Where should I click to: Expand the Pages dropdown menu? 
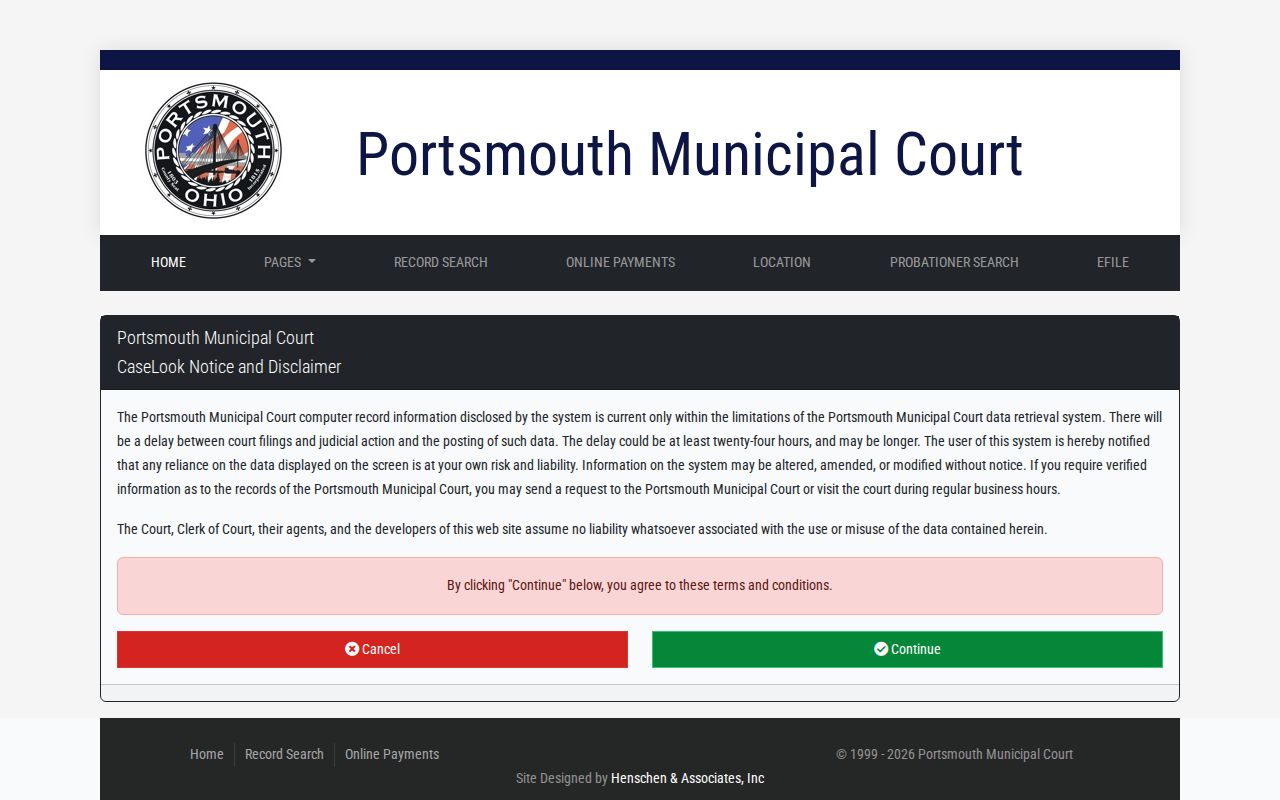(290, 262)
